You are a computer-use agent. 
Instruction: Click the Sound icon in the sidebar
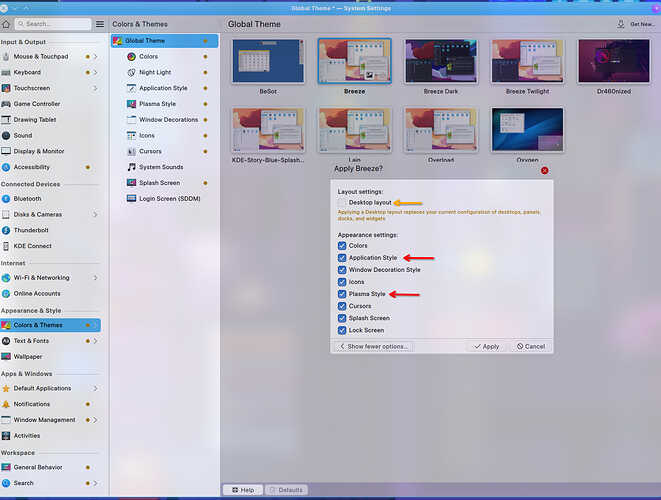point(6,135)
